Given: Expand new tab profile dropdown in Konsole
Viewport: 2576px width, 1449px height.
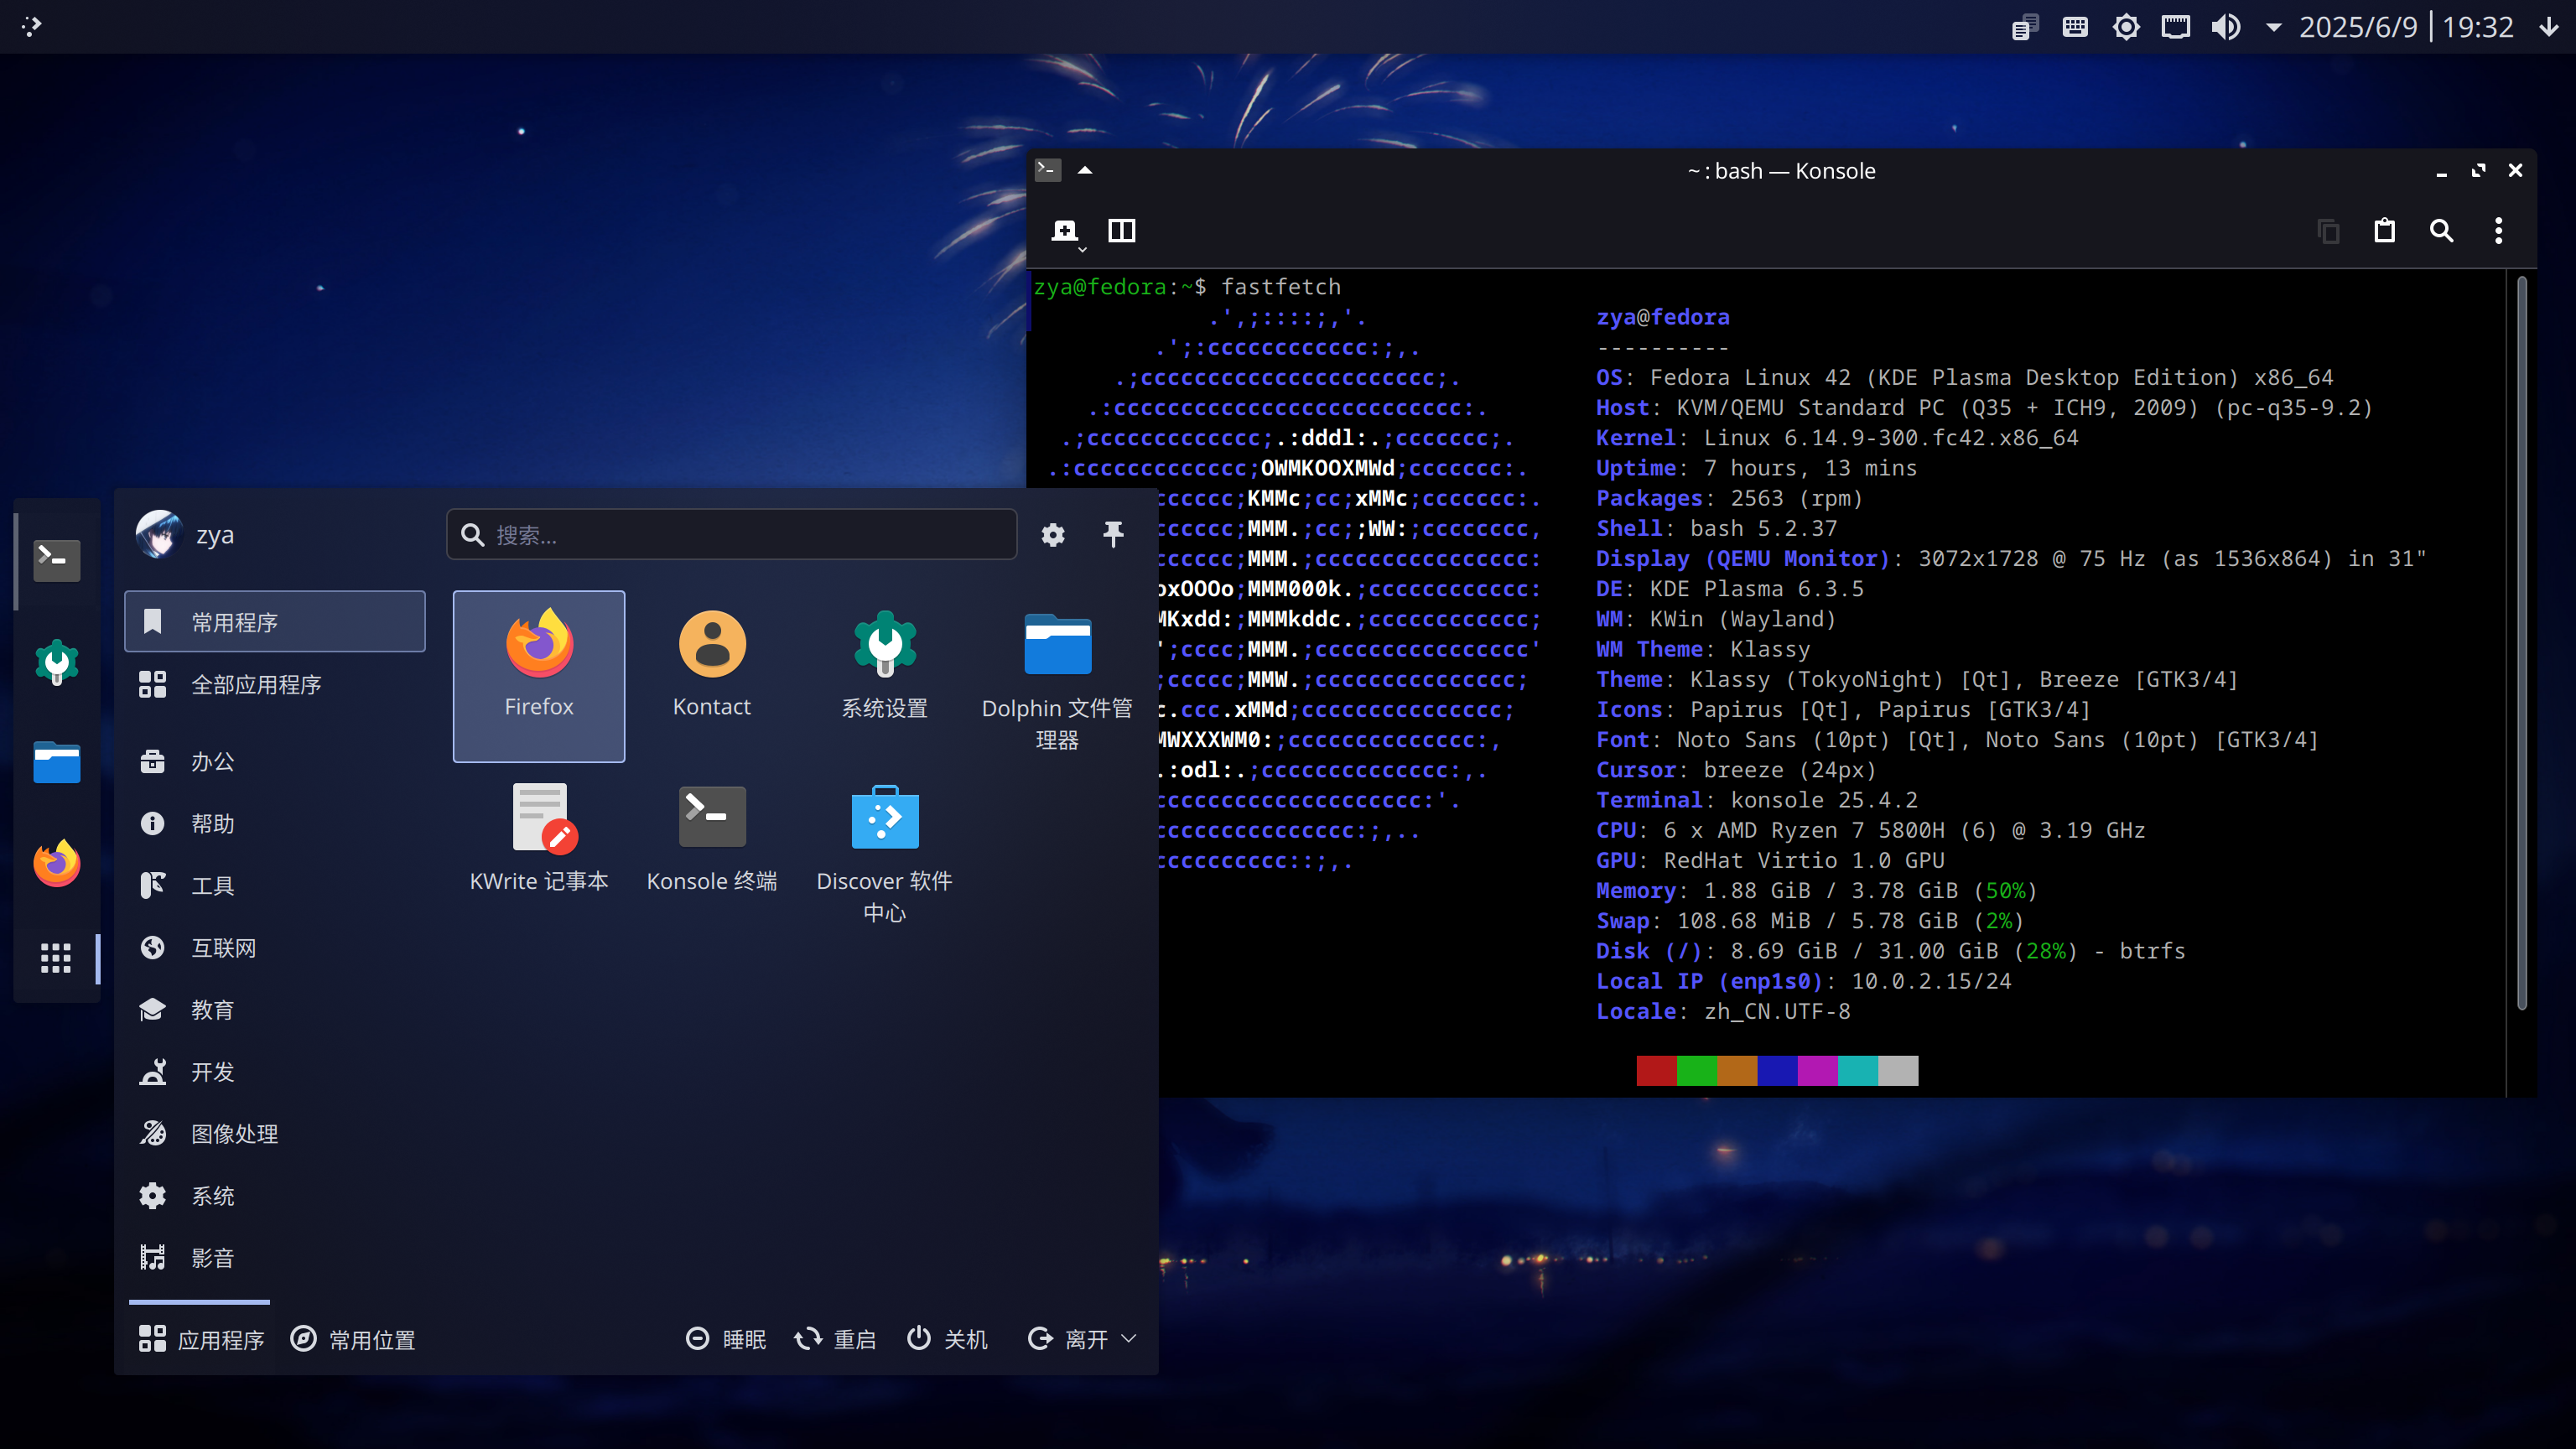Looking at the screenshot, I should [1082, 249].
